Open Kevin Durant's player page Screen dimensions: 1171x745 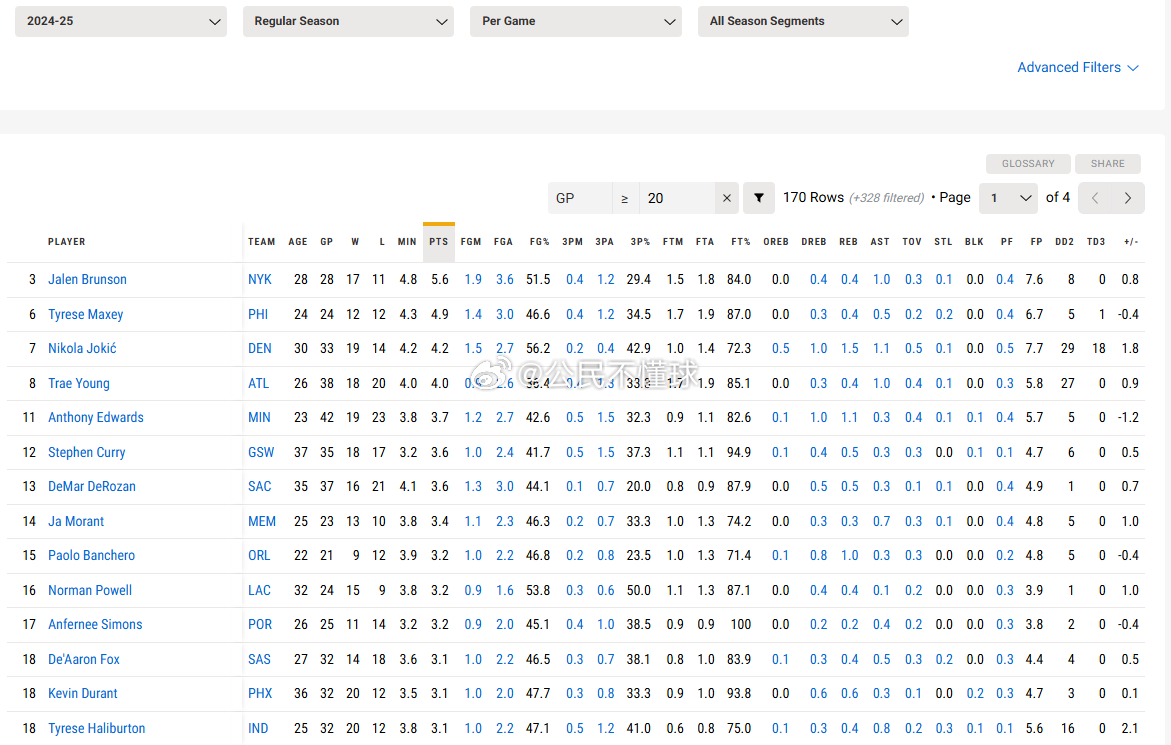tap(82, 693)
